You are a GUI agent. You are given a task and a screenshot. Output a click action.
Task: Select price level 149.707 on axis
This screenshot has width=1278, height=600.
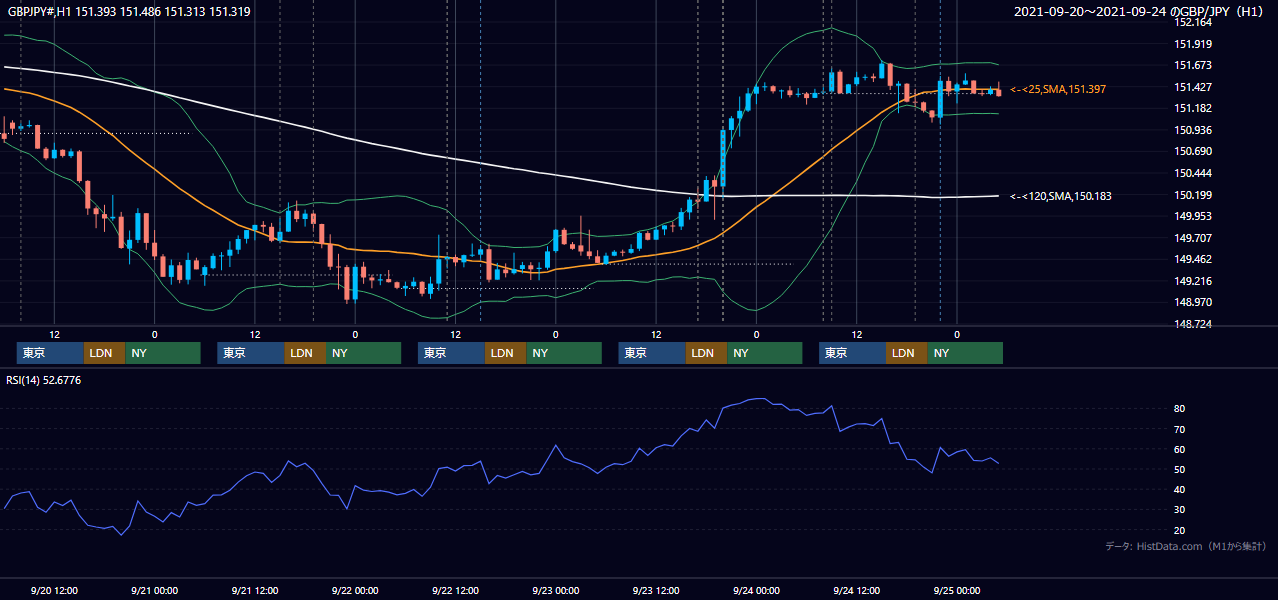[x=1193, y=238]
